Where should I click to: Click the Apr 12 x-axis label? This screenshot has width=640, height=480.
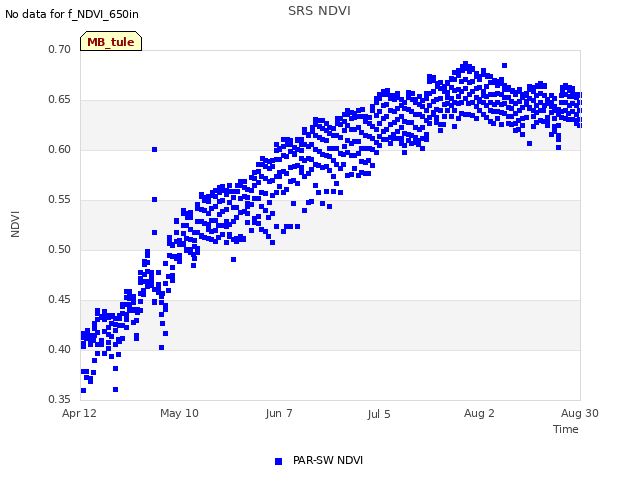point(79,413)
